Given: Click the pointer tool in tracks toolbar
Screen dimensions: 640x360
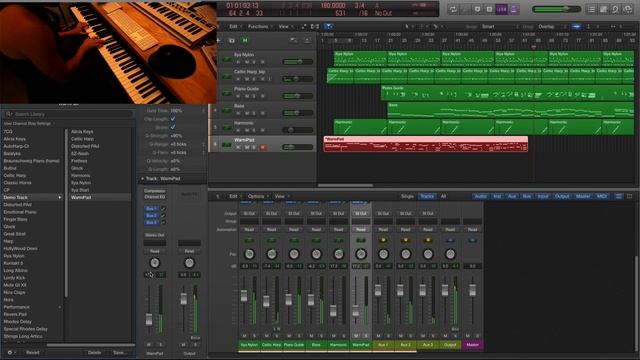Looking at the screenshot, I should [x=407, y=27].
